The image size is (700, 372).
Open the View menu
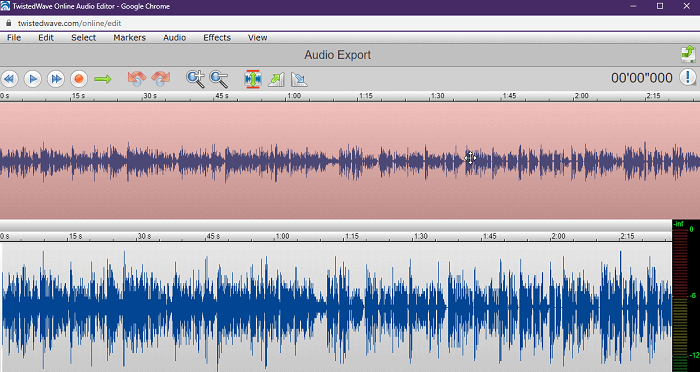coord(258,38)
